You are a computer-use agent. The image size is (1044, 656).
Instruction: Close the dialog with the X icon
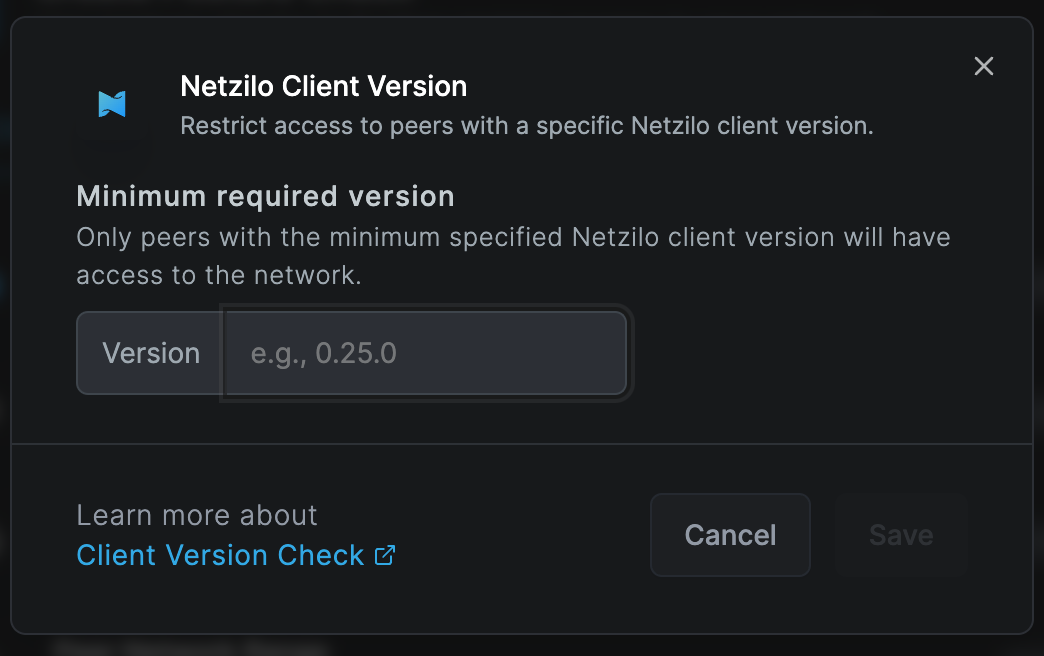983,66
